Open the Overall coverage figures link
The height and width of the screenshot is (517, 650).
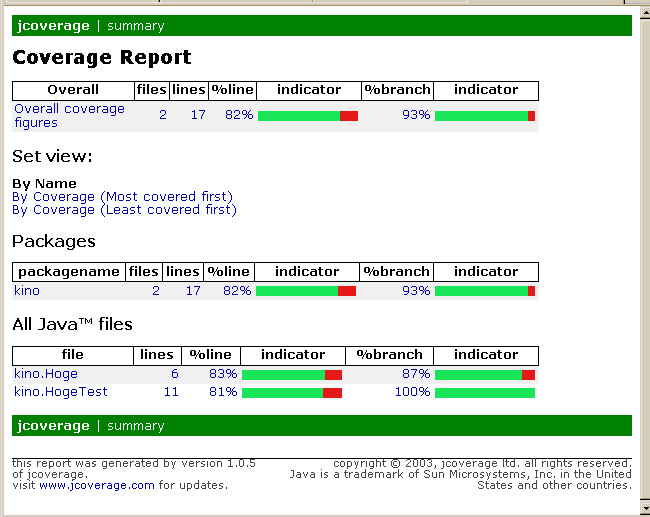pos(69,116)
